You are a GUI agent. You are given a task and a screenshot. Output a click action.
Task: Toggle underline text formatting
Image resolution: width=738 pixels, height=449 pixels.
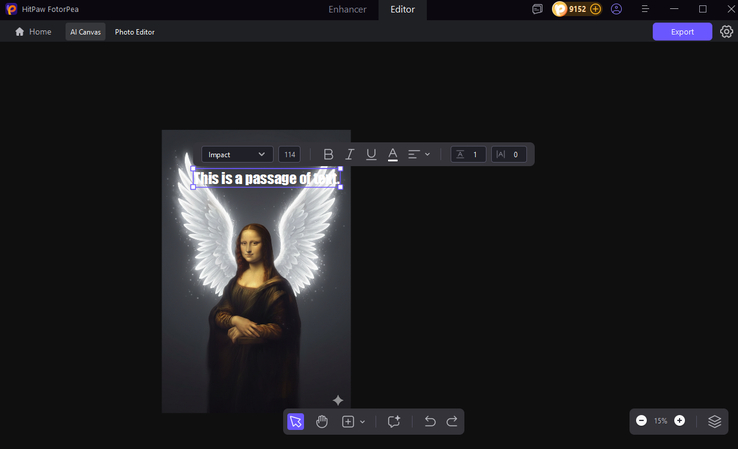[371, 154]
